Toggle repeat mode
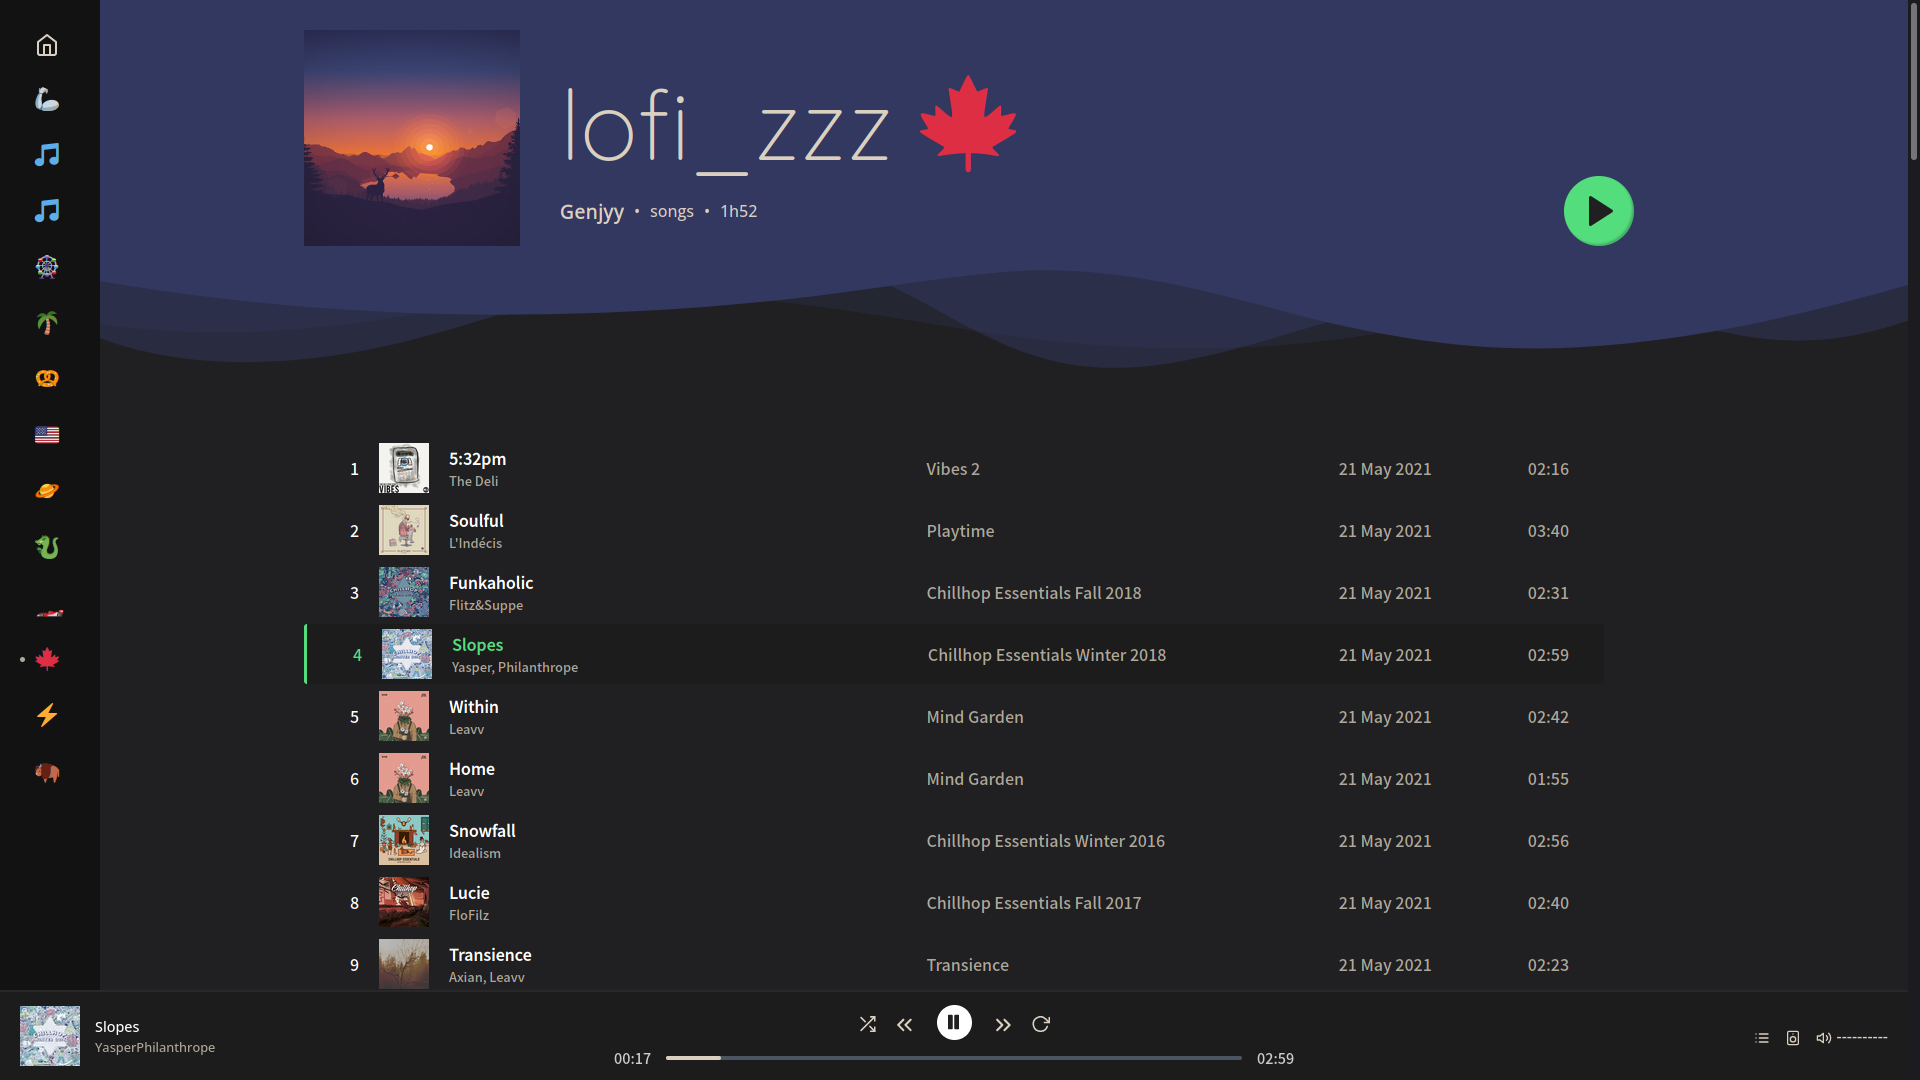 pos(1041,1024)
